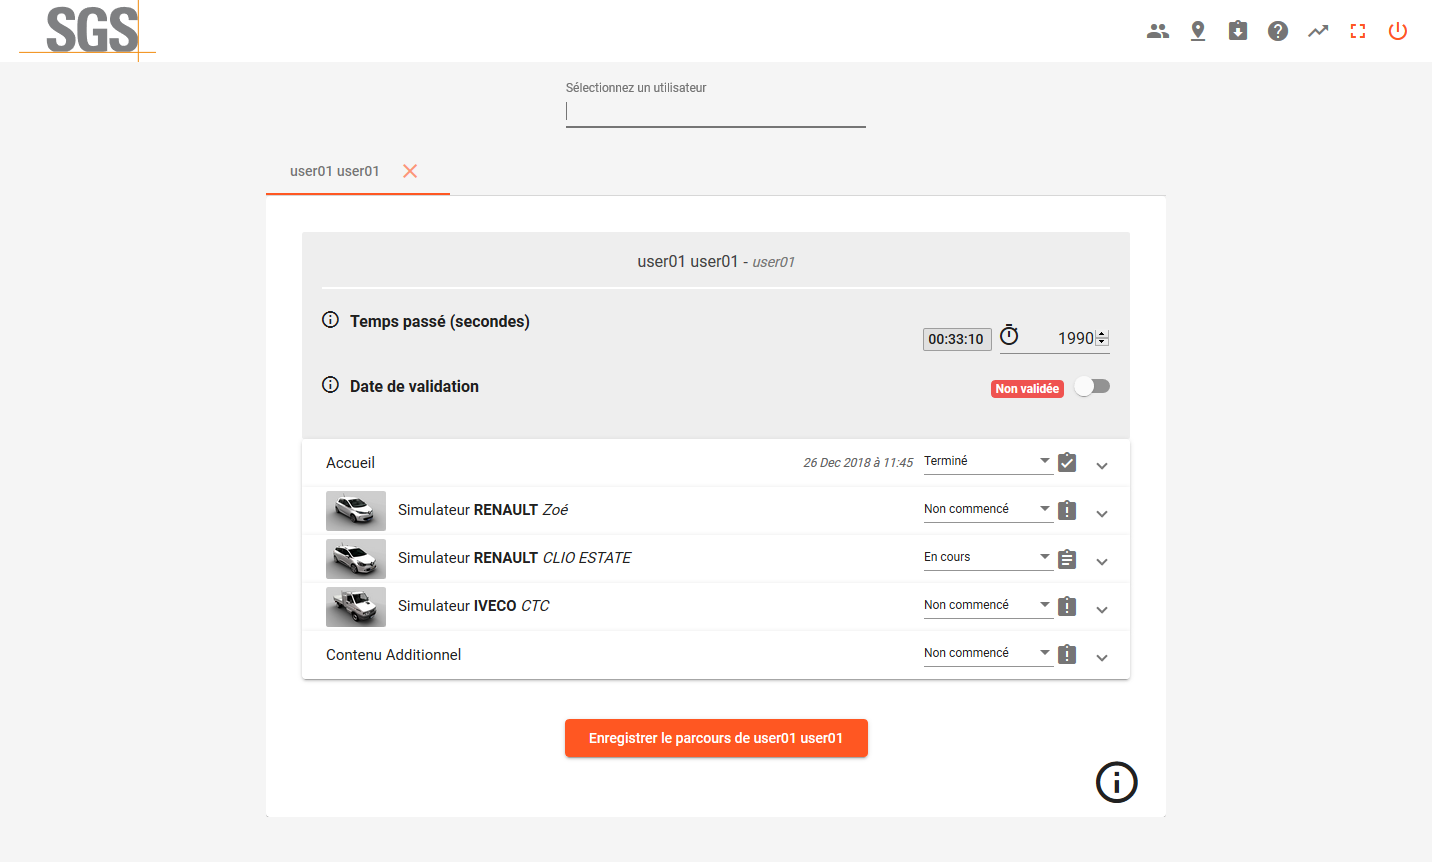The width and height of the screenshot is (1432, 862).
Task: Click the Renault Clio Estate car thumbnail
Action: point(356,558)
